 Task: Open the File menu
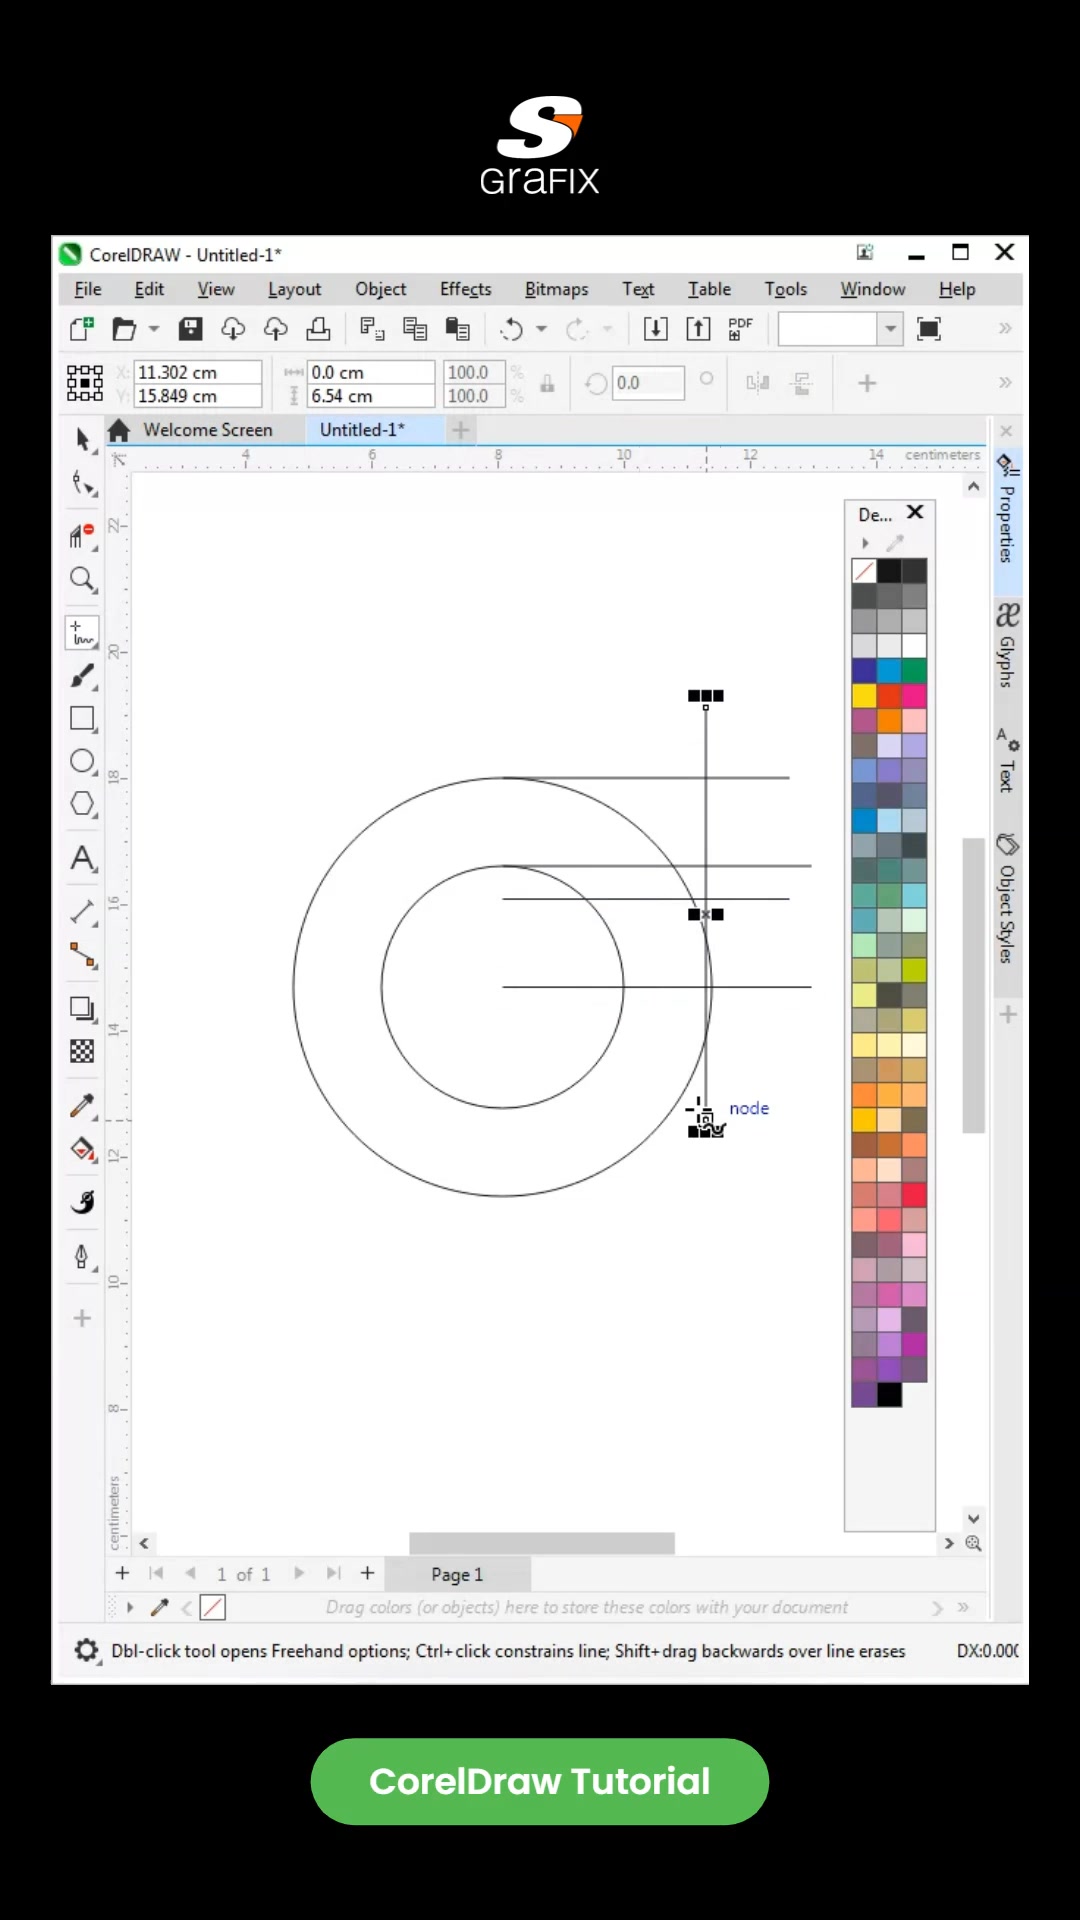[x=88, y=289]
